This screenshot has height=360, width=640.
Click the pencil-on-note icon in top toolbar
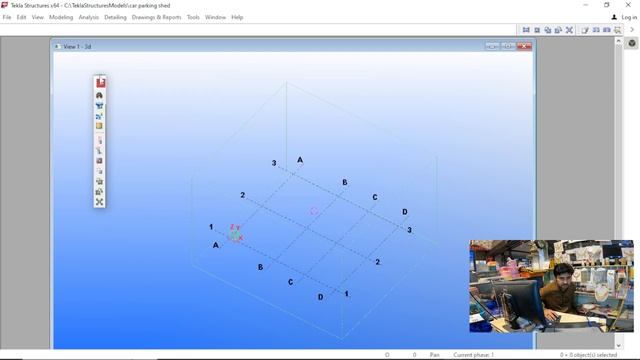(585, 30)
